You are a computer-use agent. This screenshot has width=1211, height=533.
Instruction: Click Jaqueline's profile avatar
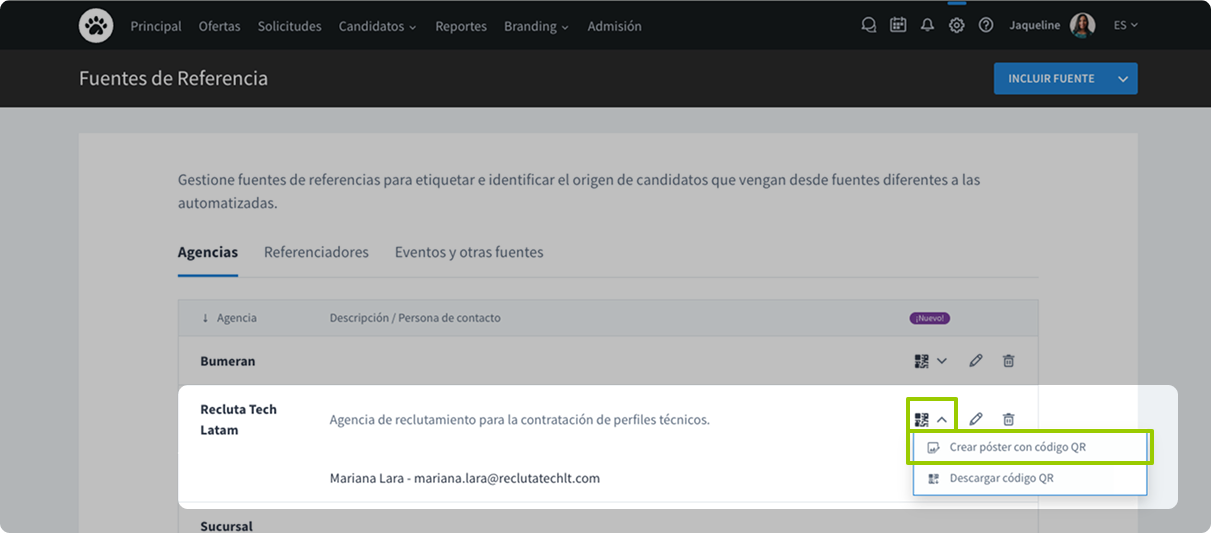coord(1083,25)
